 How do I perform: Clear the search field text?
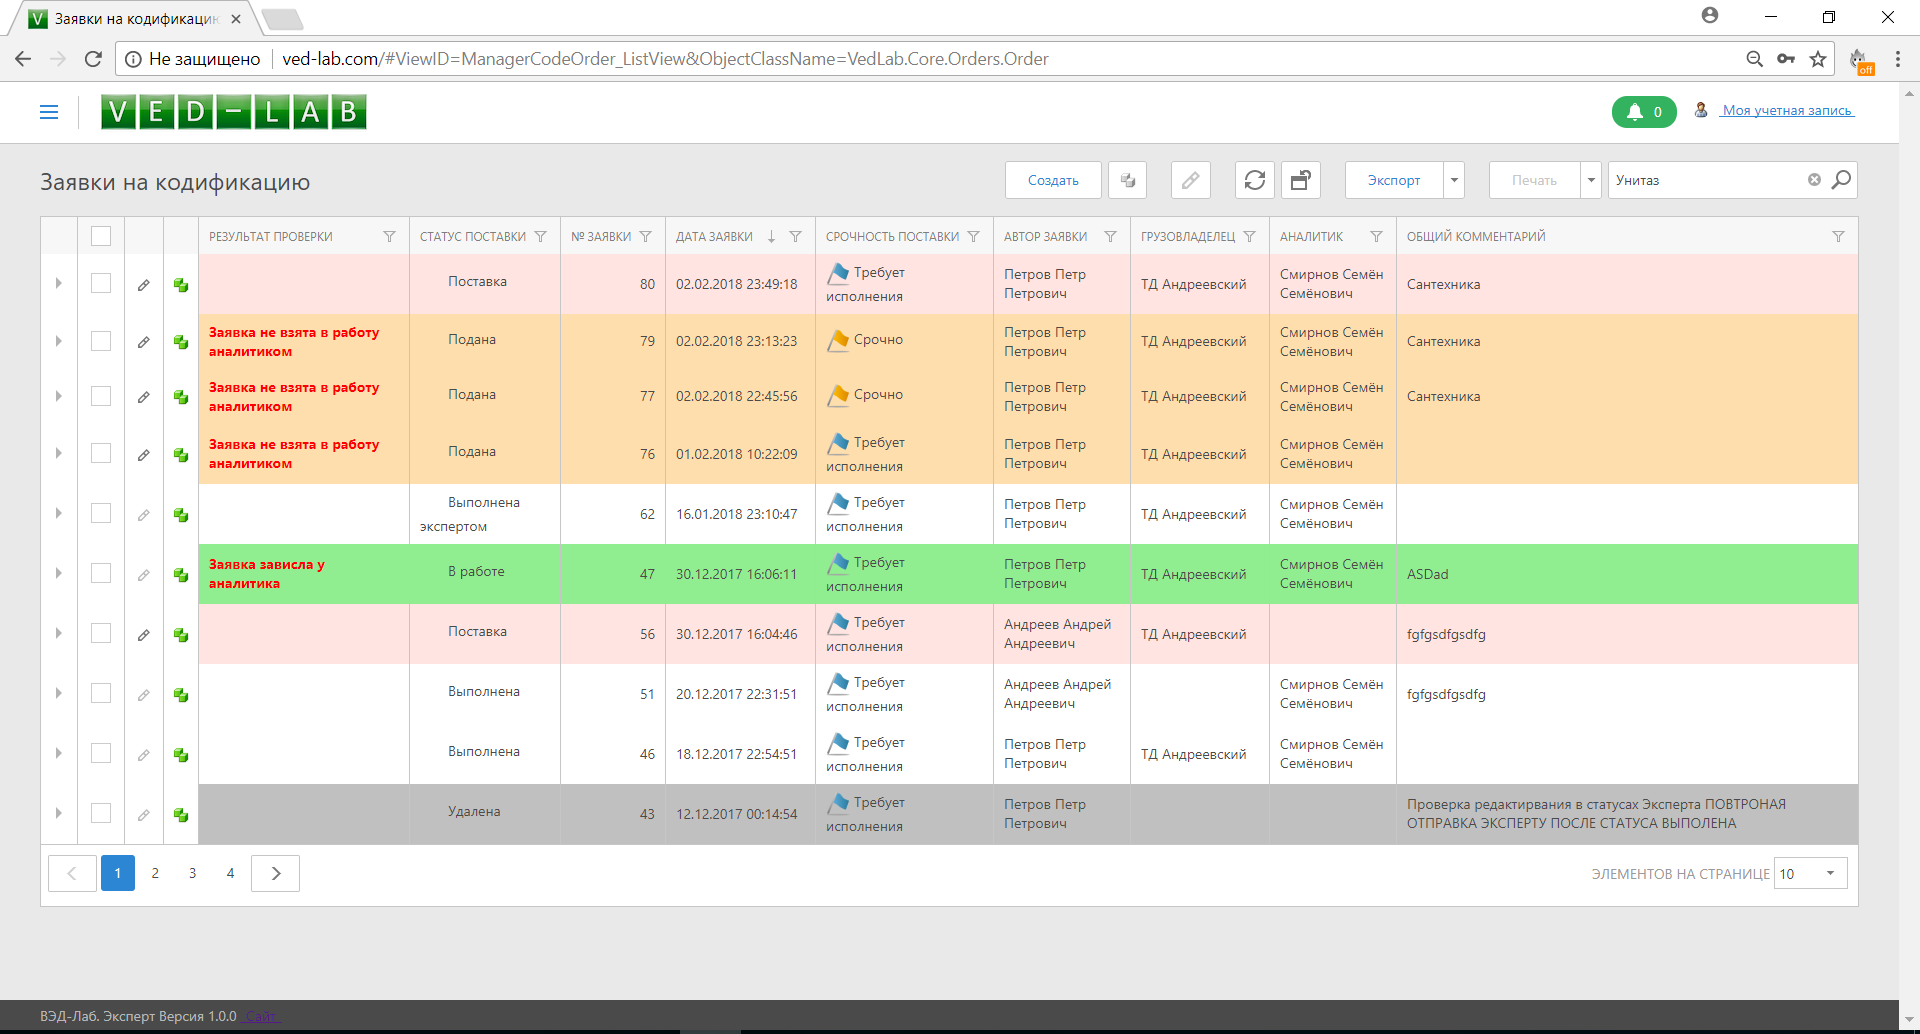tap(1814, 180)
